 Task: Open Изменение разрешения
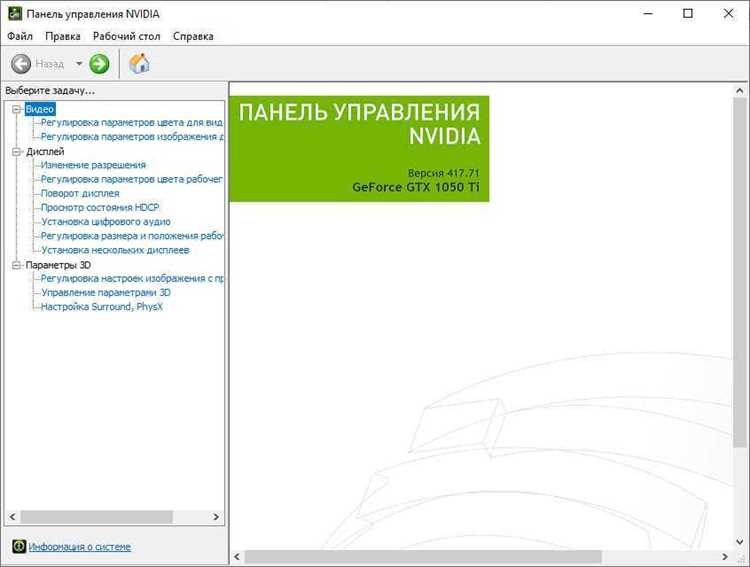93,165
